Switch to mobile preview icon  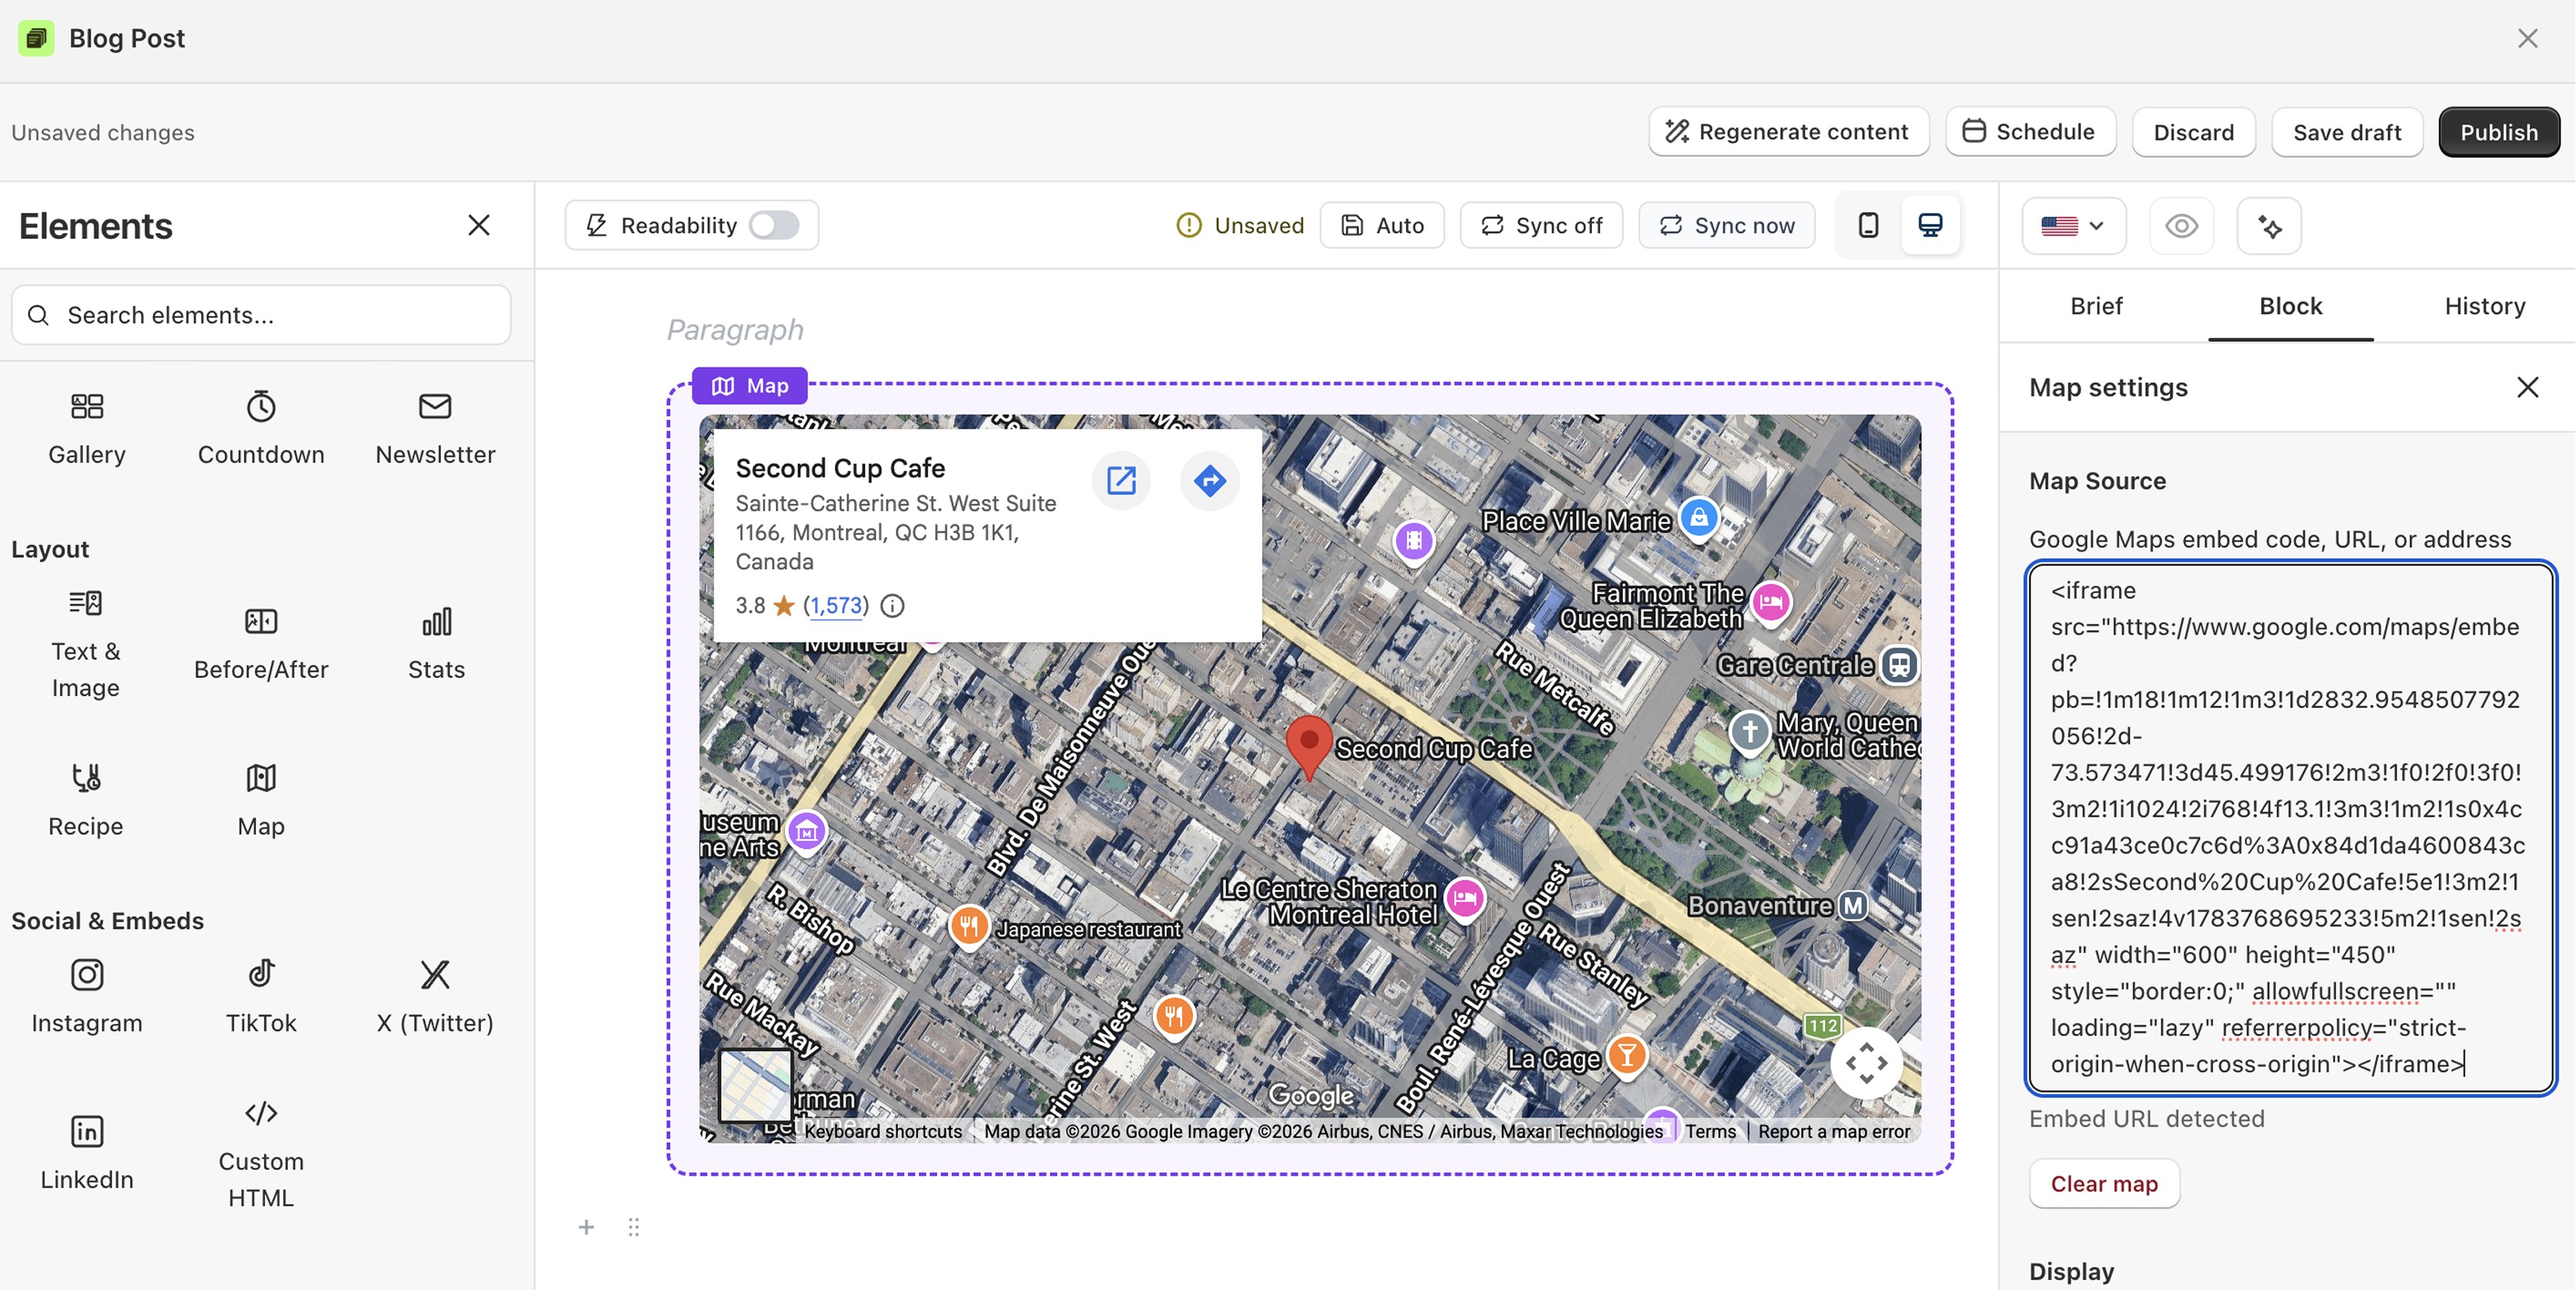pos(1868,225)
